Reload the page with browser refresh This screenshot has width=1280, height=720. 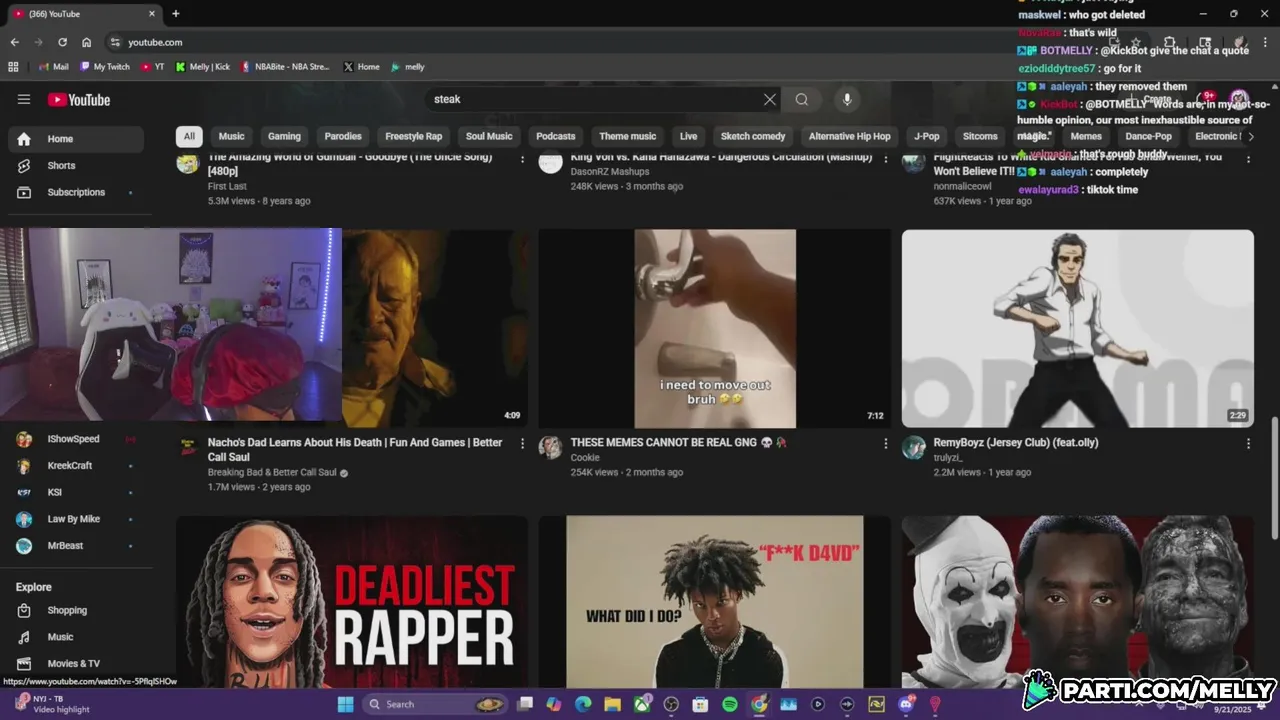pos(62,42)
